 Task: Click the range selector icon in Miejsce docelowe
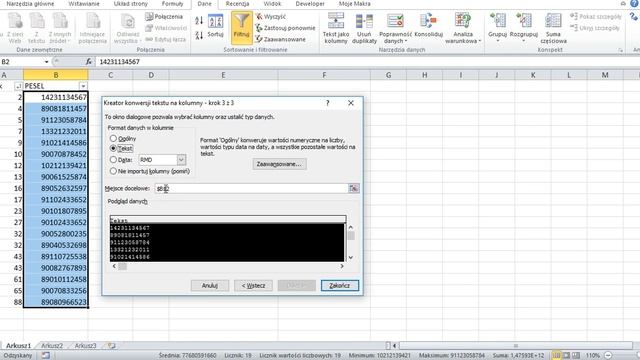(x=353, y=188)
